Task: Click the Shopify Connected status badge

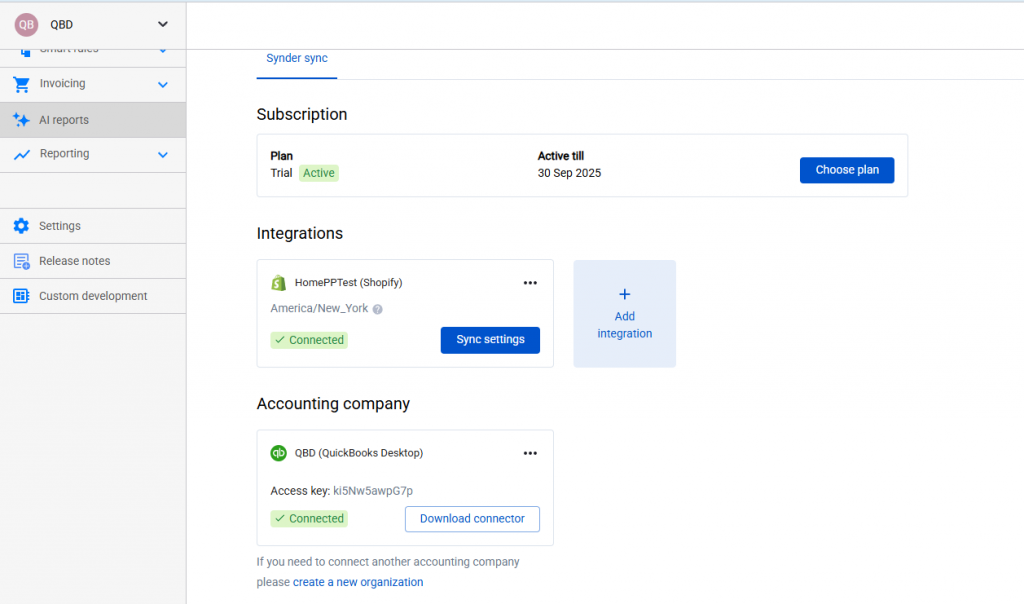Action: click(309, 340)
